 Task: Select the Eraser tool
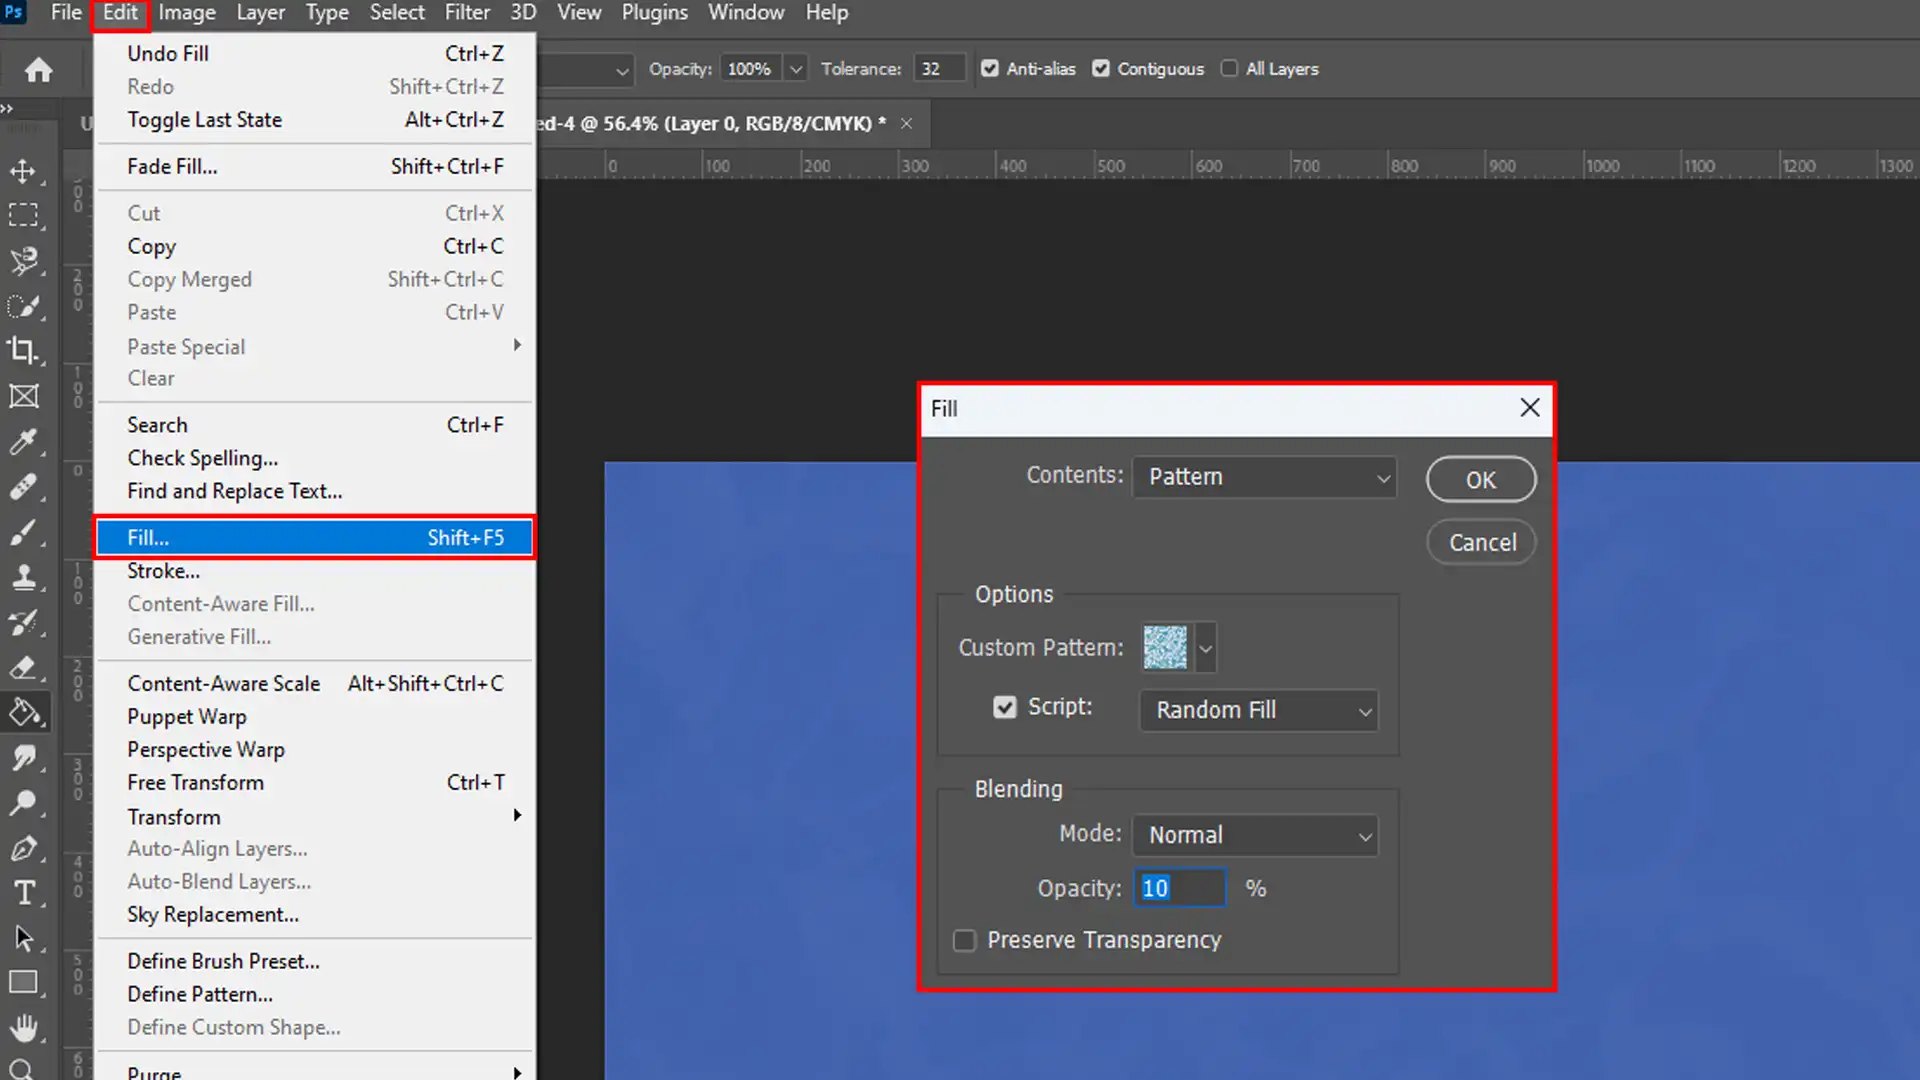tap(24, 667)
